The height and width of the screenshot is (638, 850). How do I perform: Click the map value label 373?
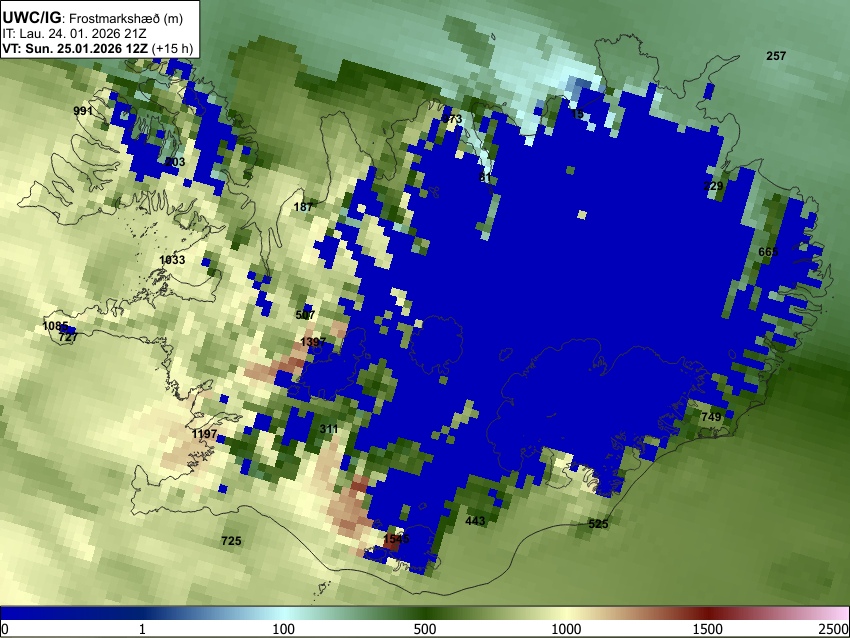452,119
